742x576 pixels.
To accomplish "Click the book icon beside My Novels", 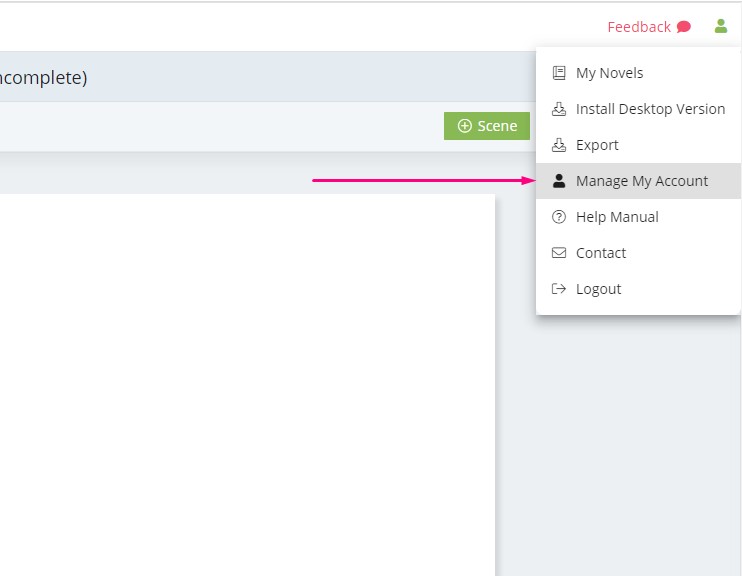I will (x=559, y=73).
